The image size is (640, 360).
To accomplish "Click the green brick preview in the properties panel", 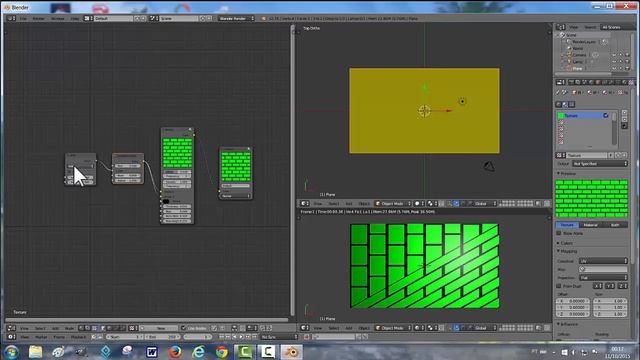I will coord(591,198).
